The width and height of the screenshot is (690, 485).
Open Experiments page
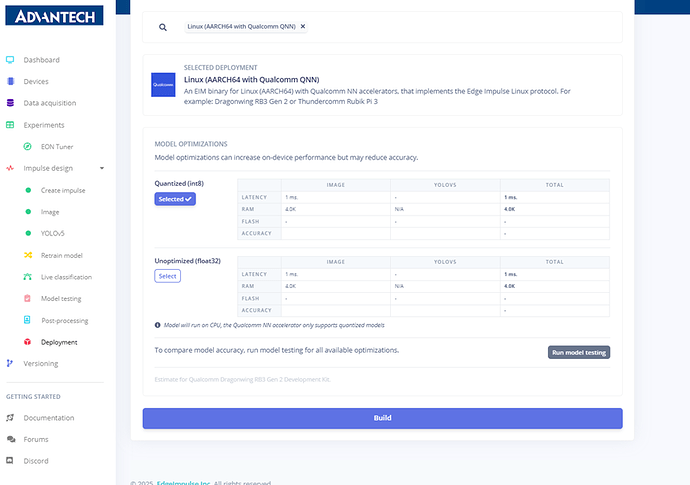[x=44, y=125]
